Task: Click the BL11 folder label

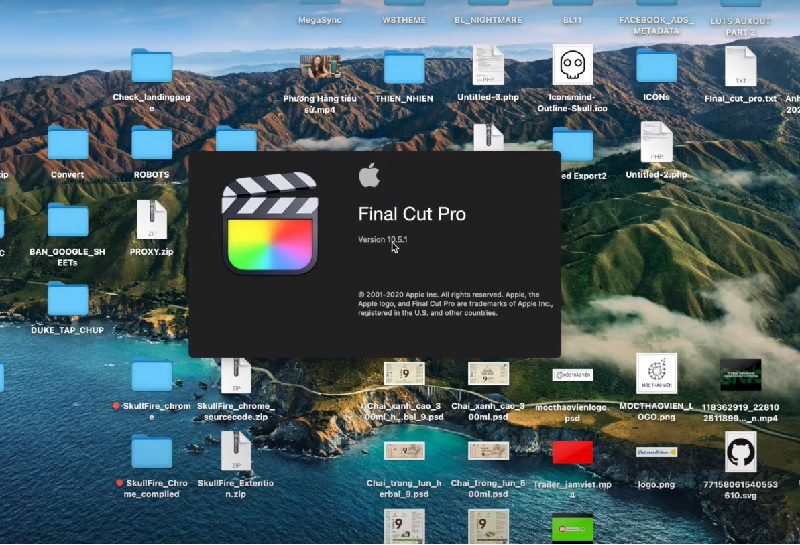Action: click(572, 20)
